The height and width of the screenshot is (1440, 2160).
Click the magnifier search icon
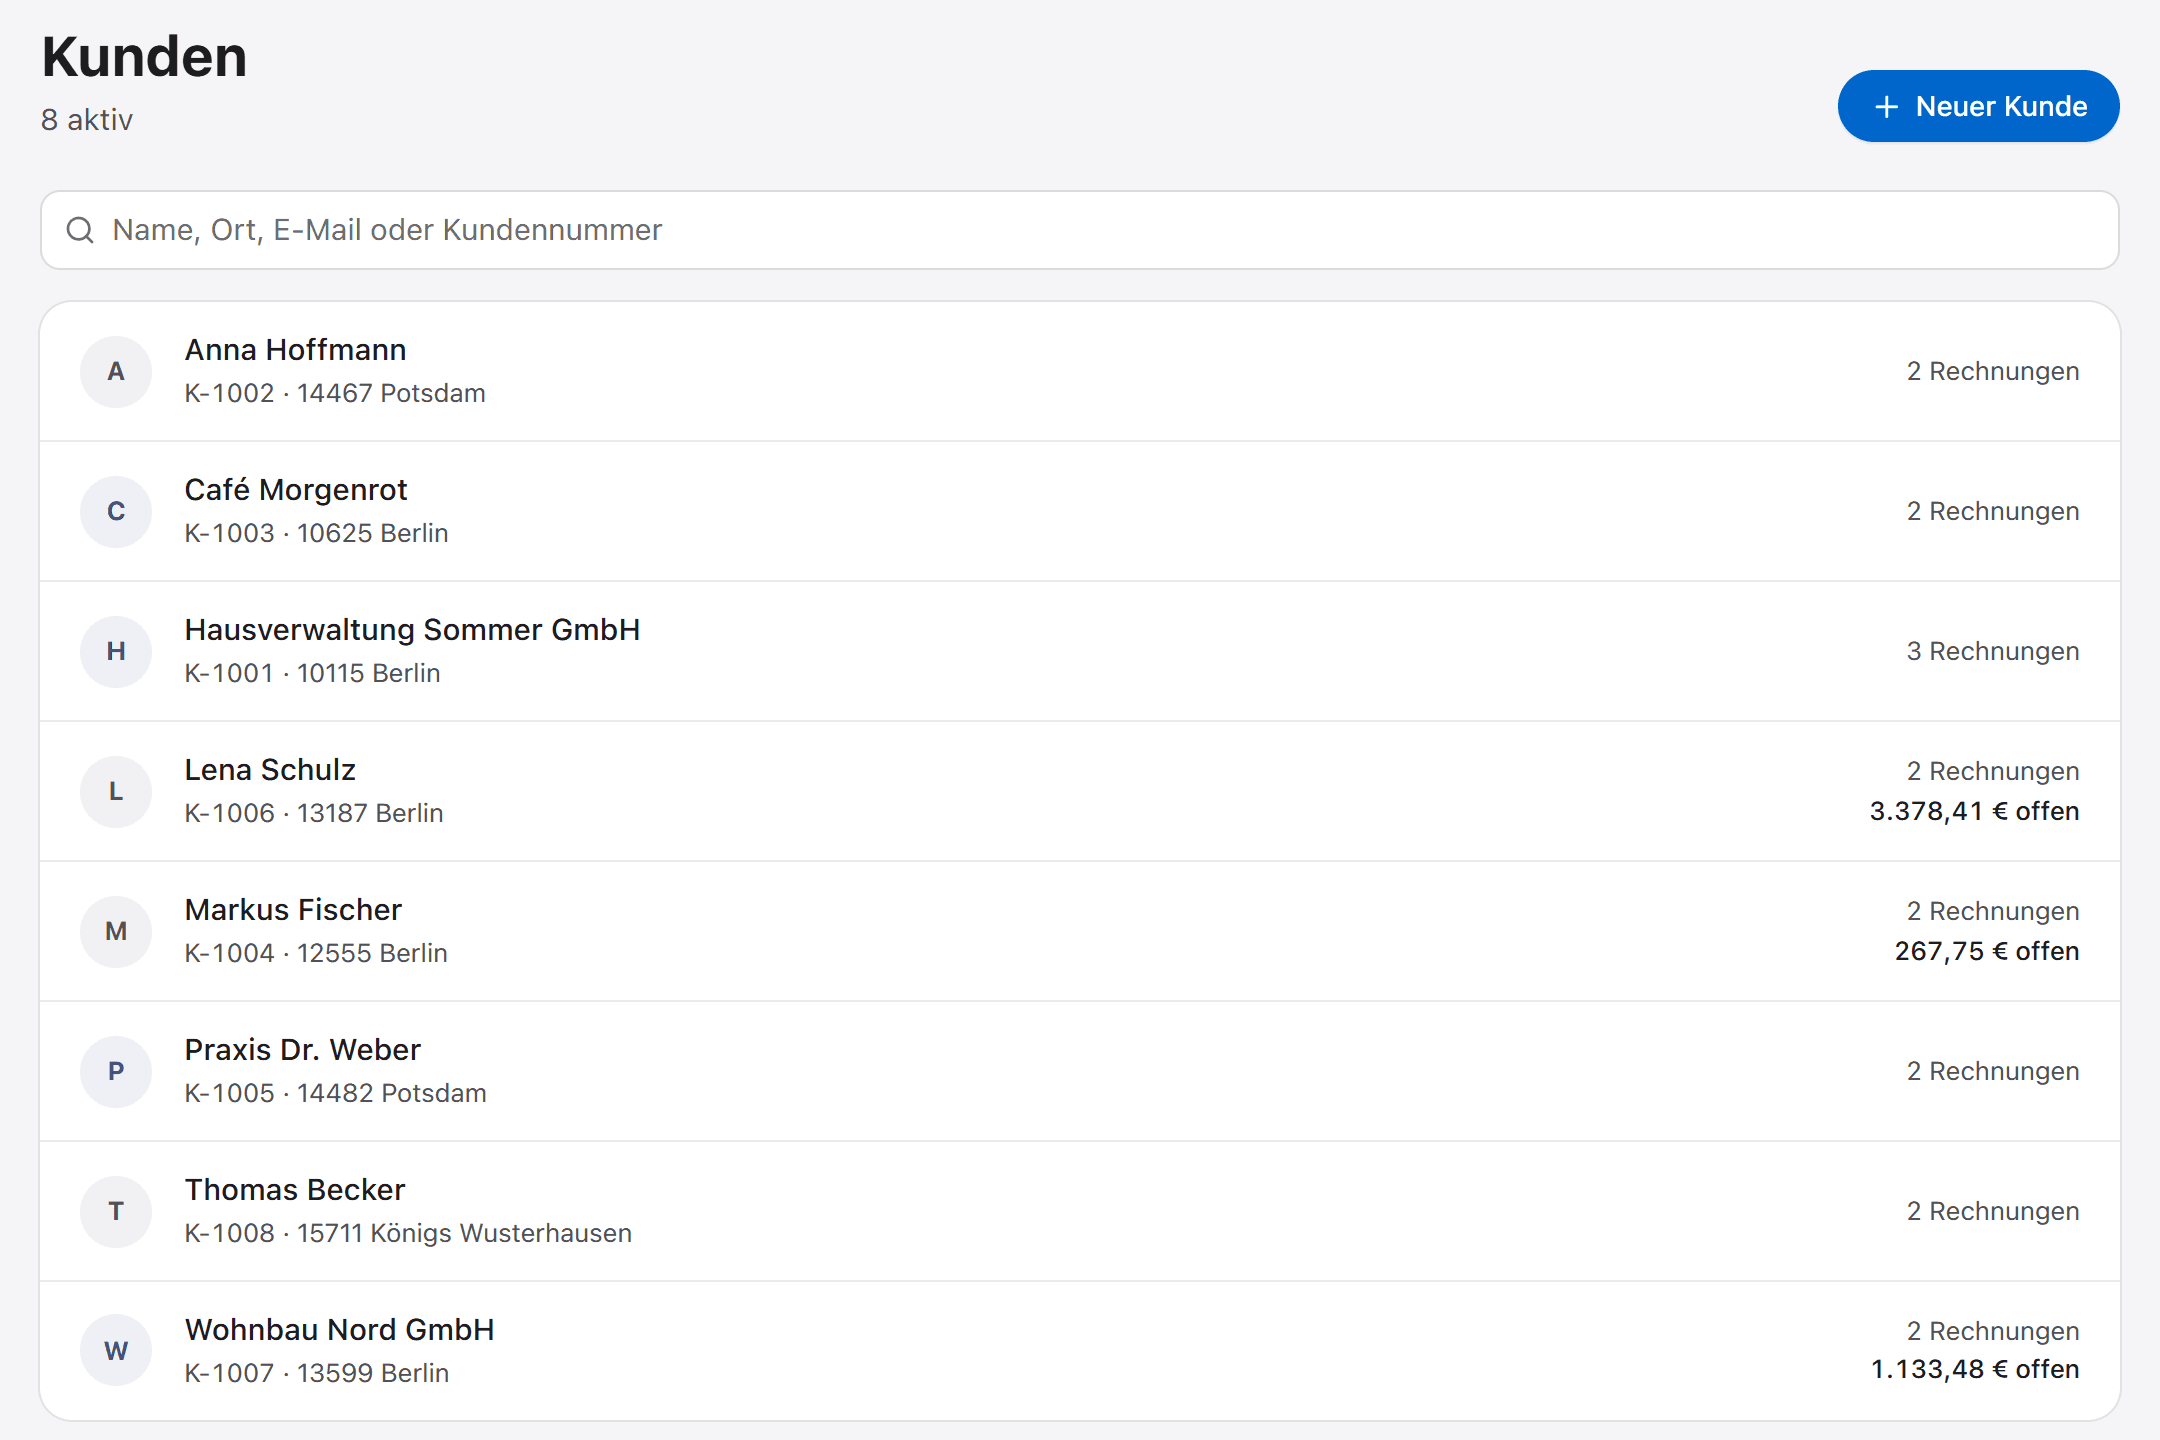[x=80, y=230]
